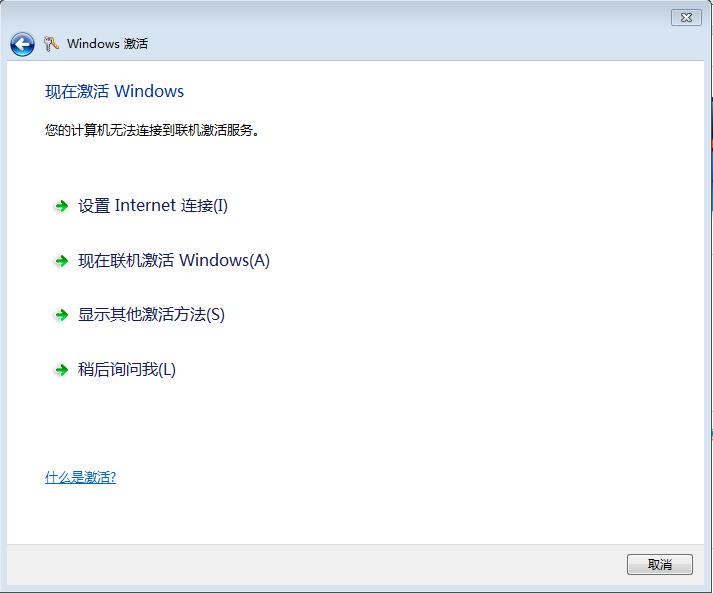This screenshot has width=713, height=593.
Task: Click the 现在激活 Windows heading
Action: click(x=115, y=91)
